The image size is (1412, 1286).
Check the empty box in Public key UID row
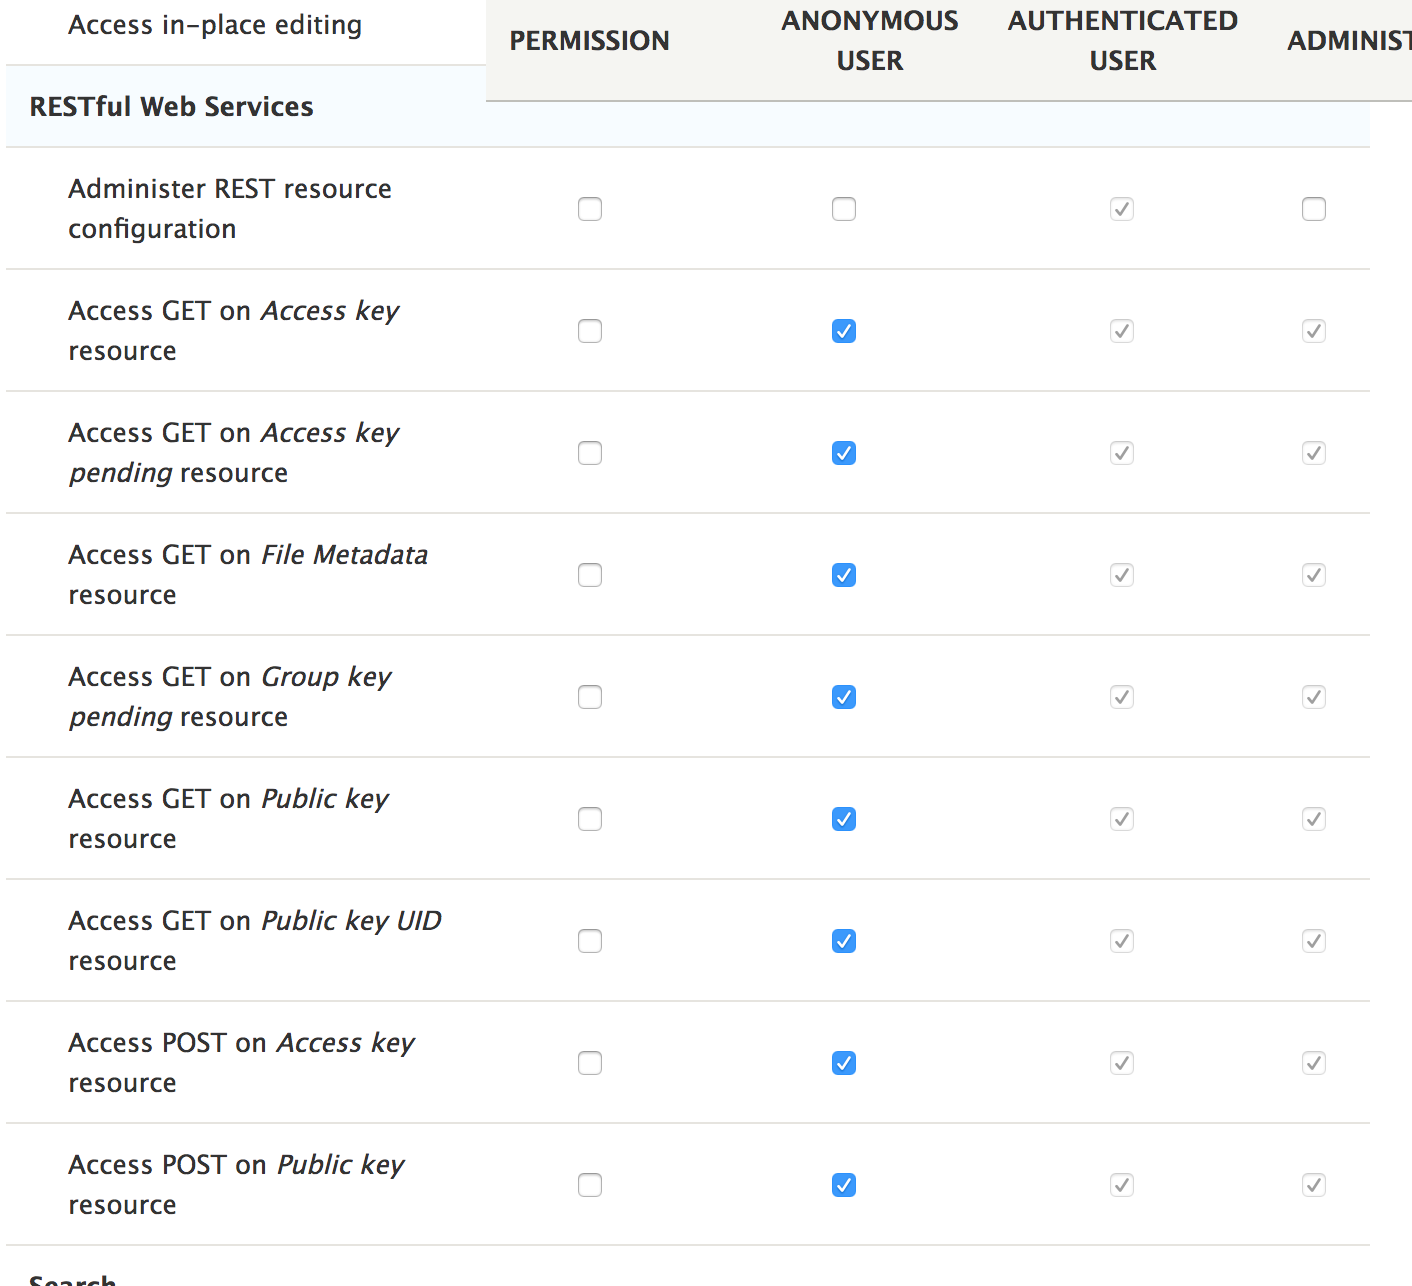590,941
